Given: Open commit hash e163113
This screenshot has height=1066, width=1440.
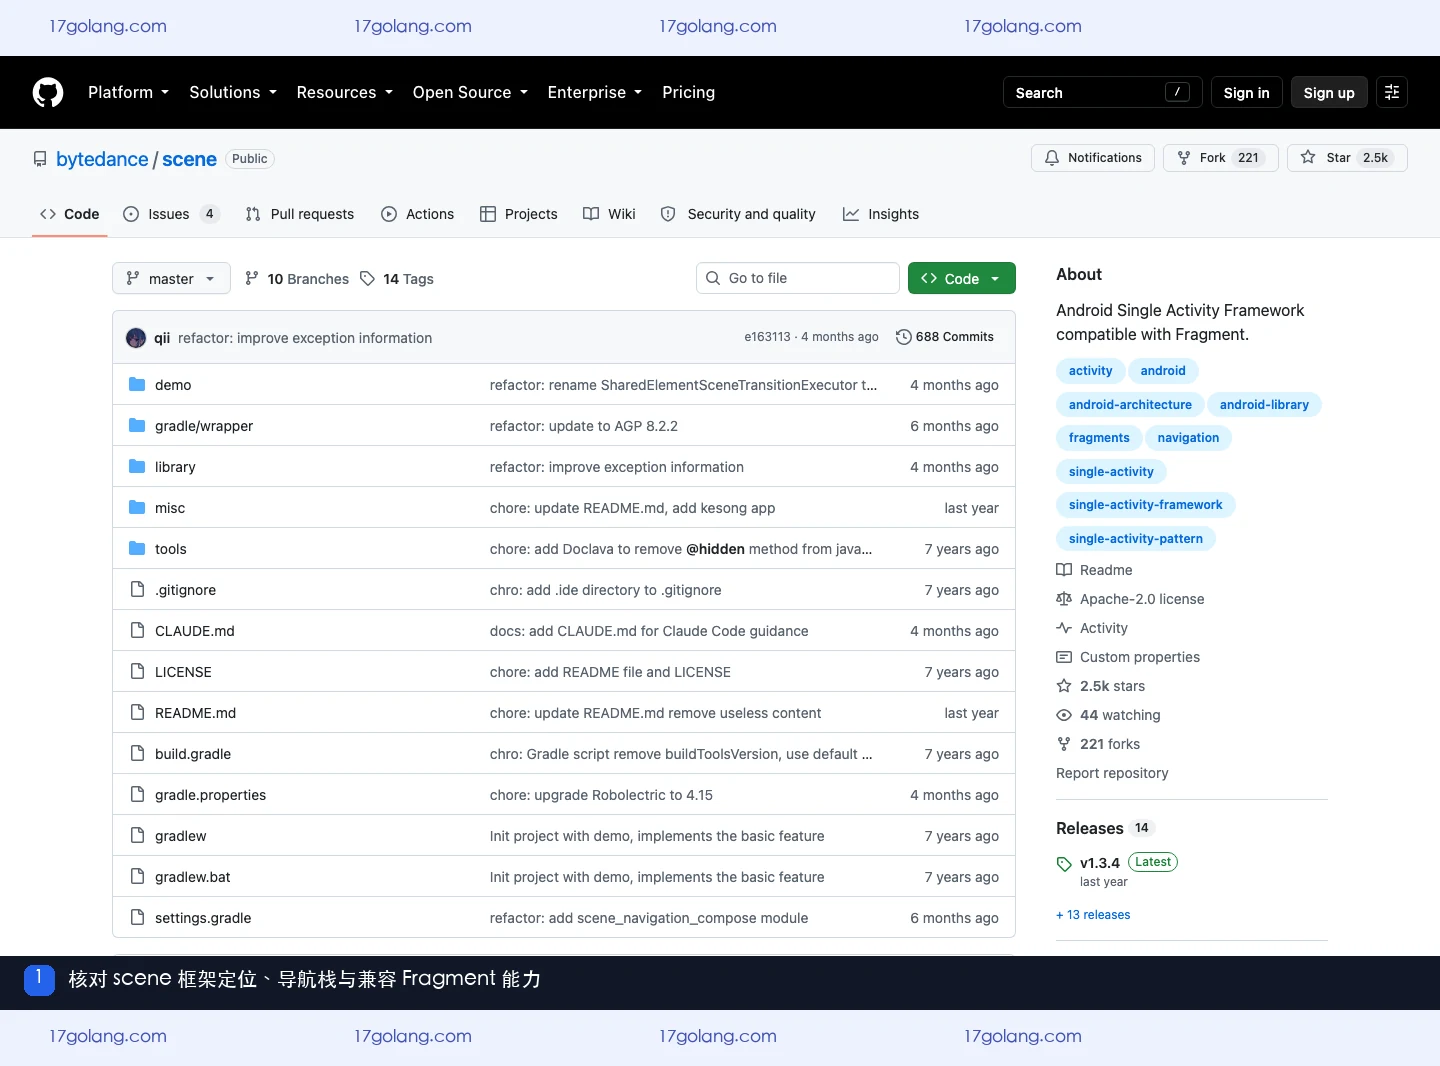Looking at the screenshot, I should click(x=767, y=337).
